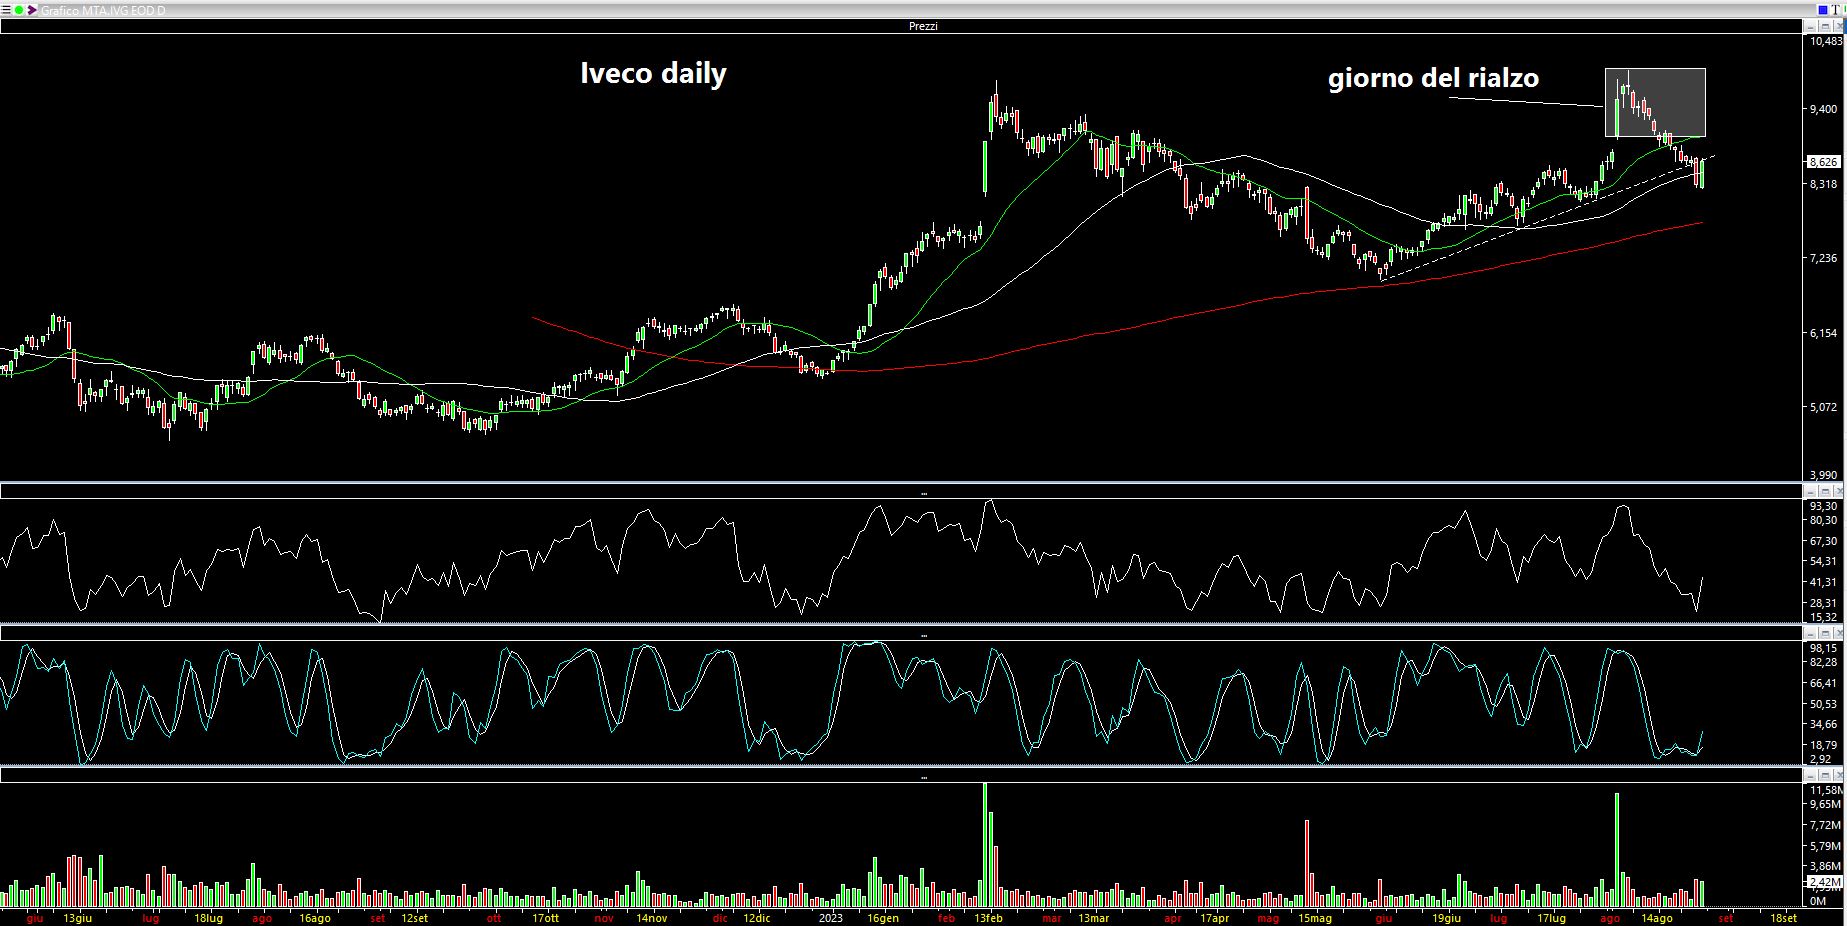Image resolution: width=1847 pixels, height=926 pixels.
Task: Click the purple arrow icon in title bar
Action: (32, 10)
